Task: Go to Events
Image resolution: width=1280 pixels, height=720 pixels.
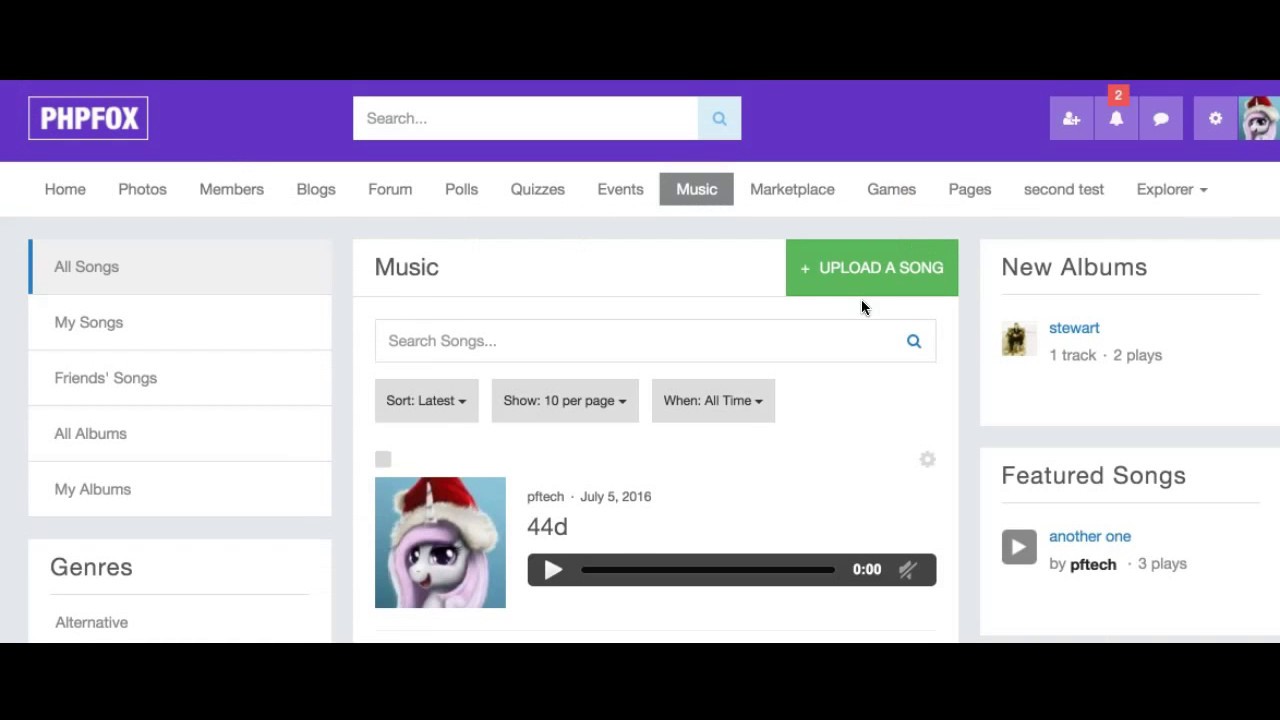Action: click(620, 189)
